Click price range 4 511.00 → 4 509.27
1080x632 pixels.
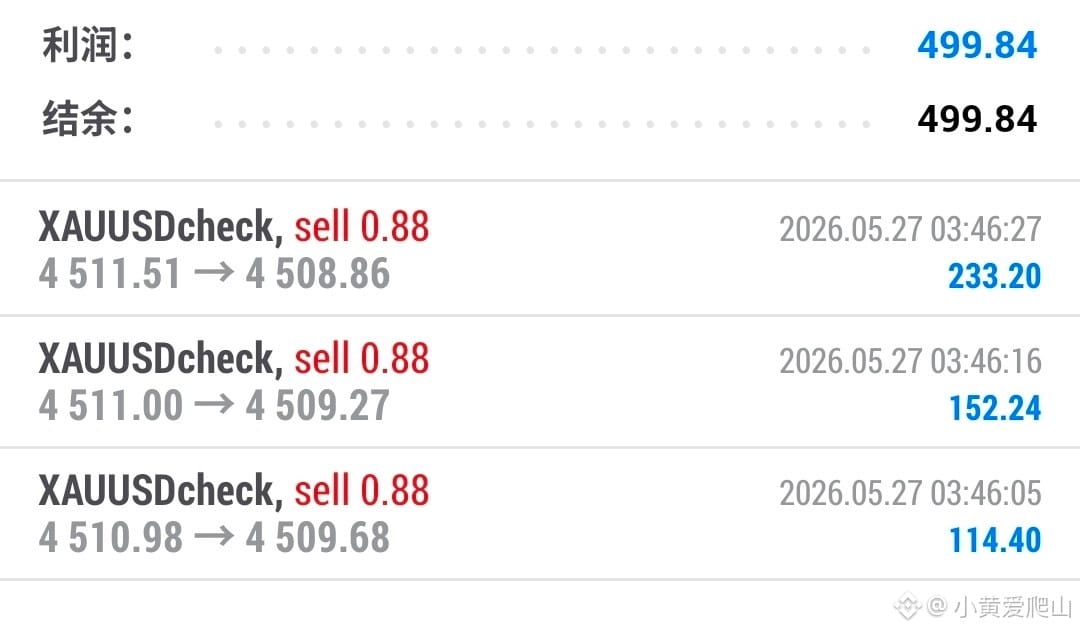tap(214, 405)
